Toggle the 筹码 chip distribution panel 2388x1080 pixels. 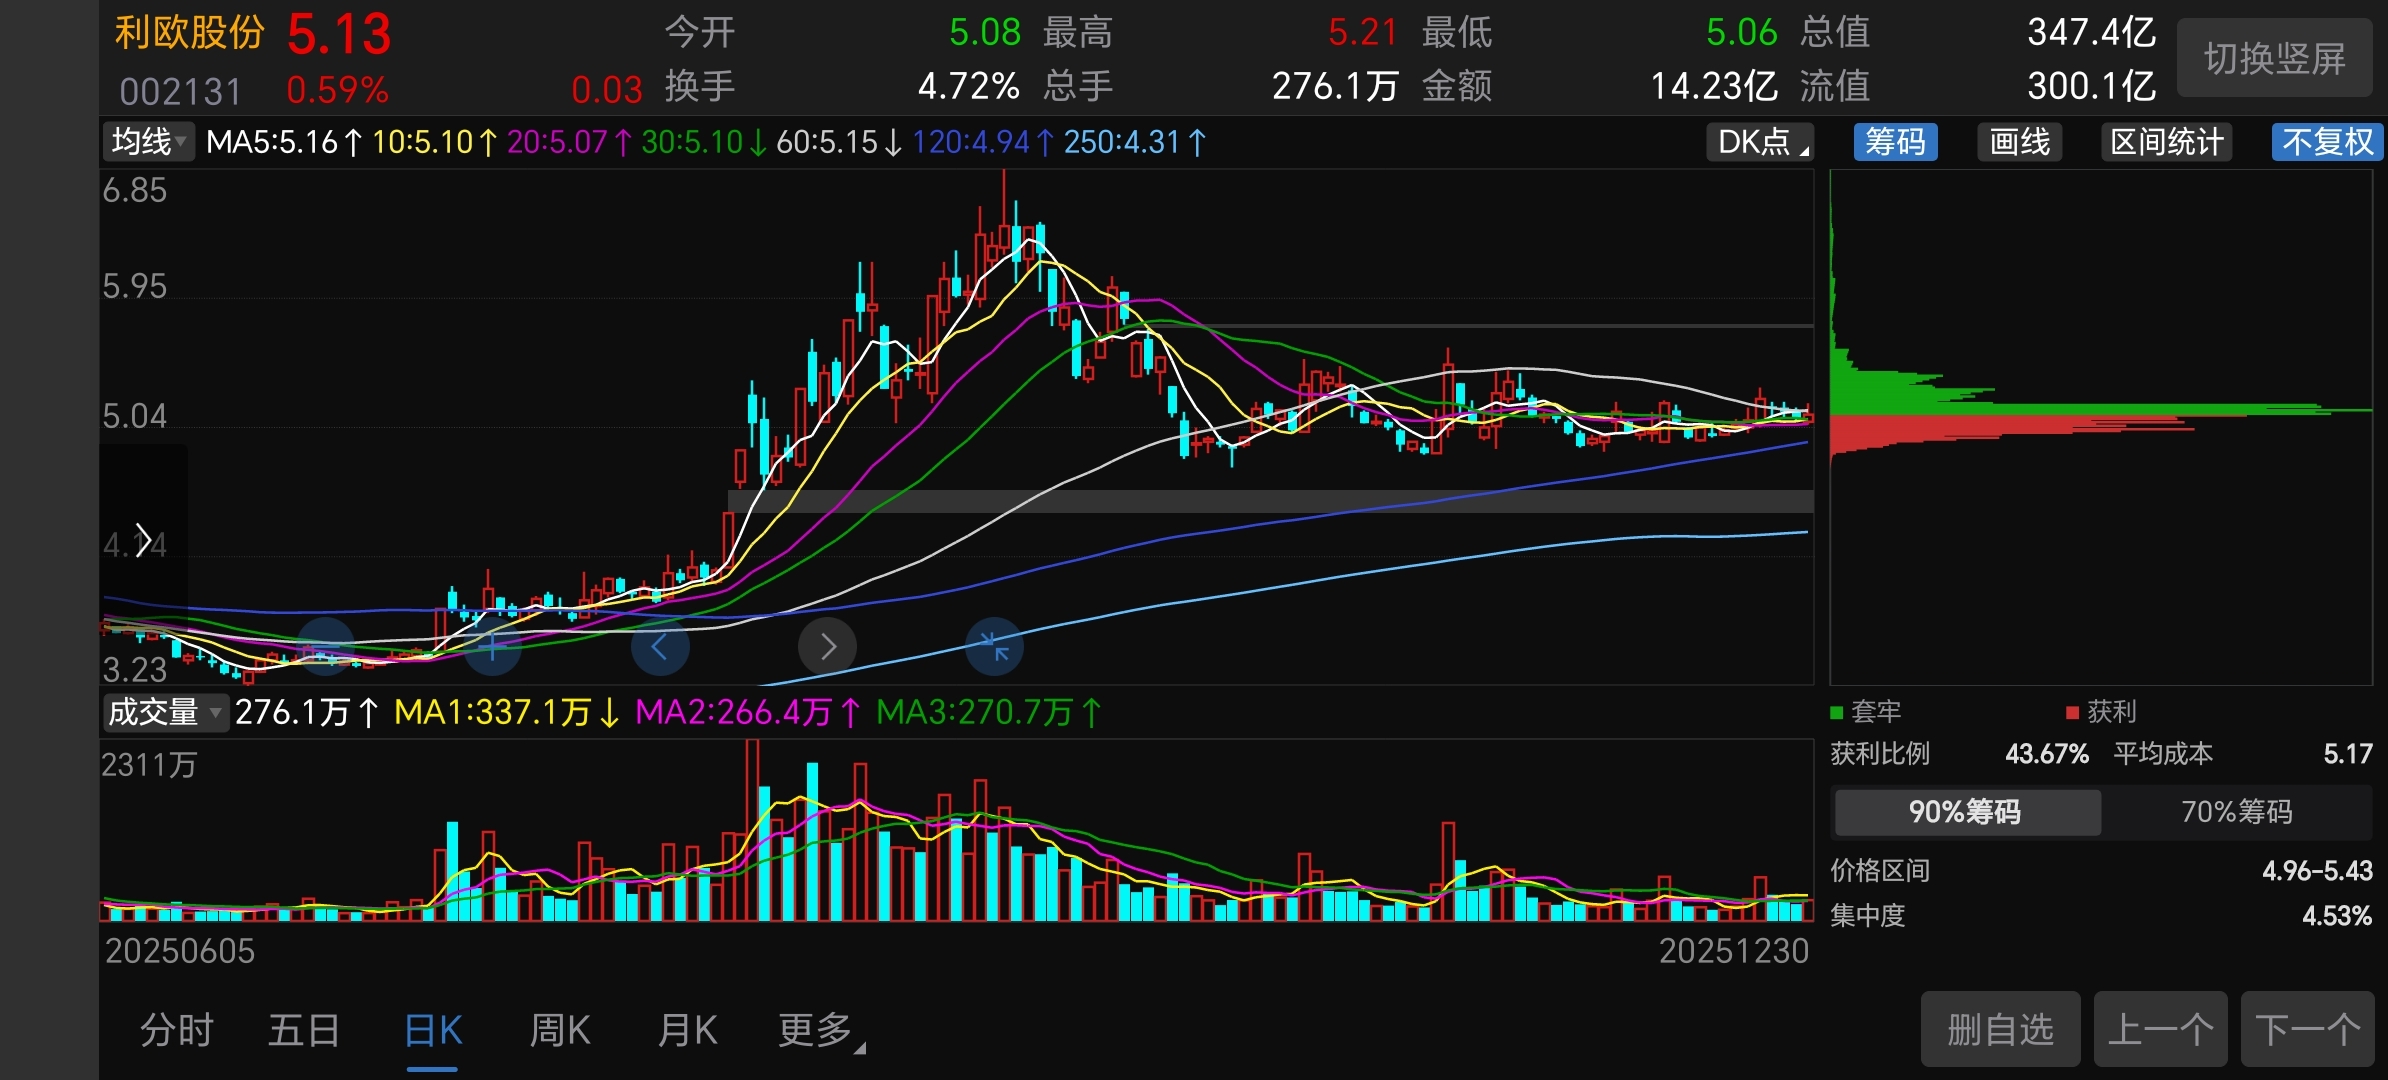(x=1895, y=142)
